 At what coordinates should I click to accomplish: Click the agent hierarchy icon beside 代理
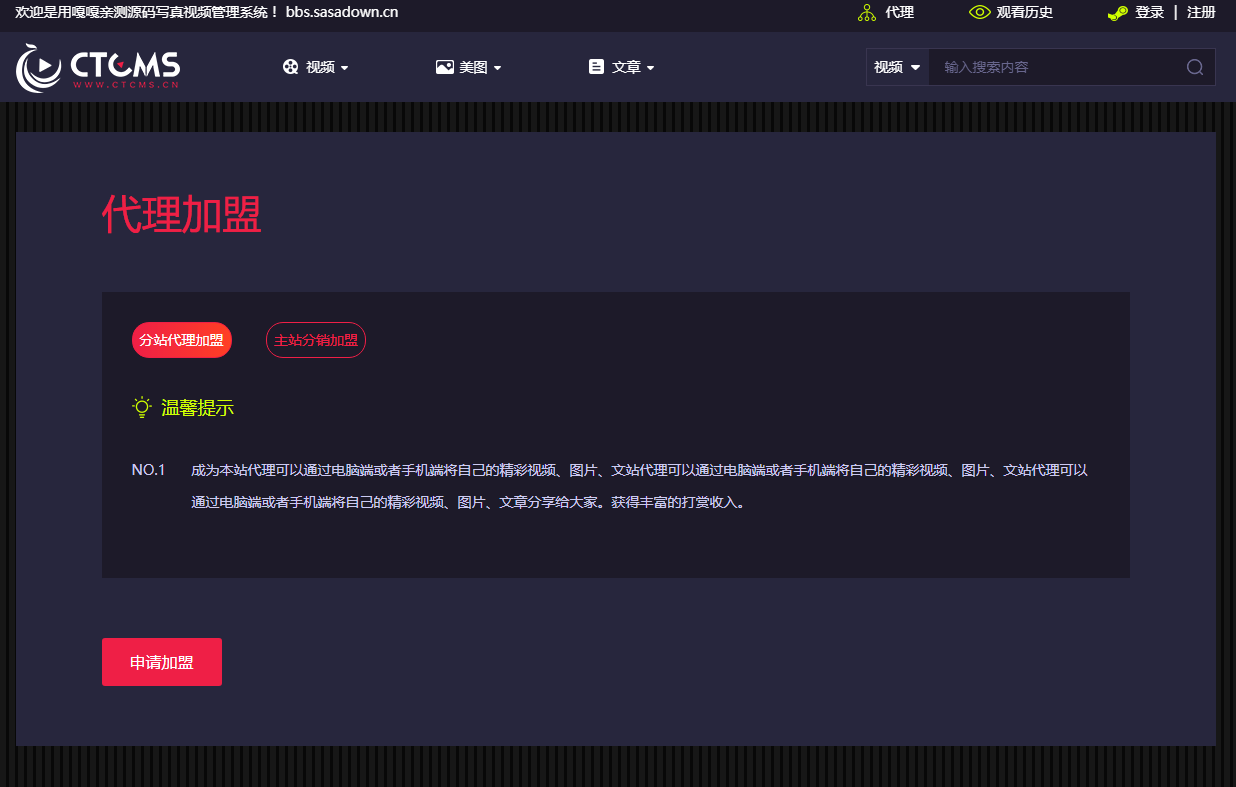pos(867,13)
